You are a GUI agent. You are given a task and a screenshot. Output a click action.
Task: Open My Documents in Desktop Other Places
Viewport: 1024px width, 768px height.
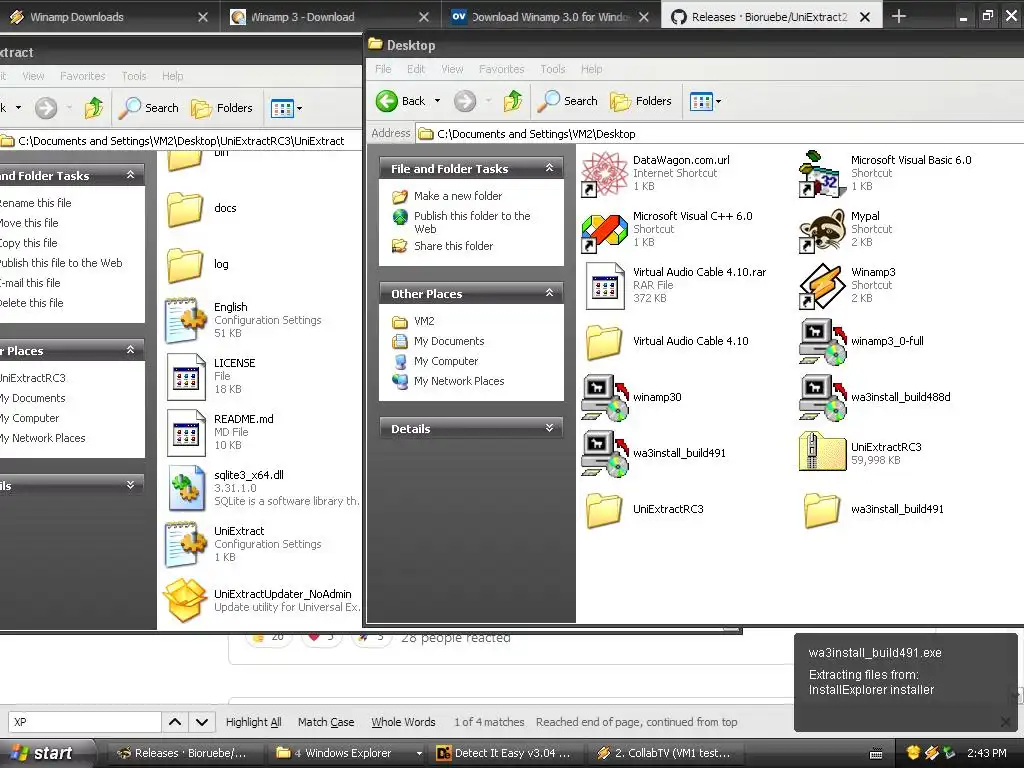pos(449,342)
